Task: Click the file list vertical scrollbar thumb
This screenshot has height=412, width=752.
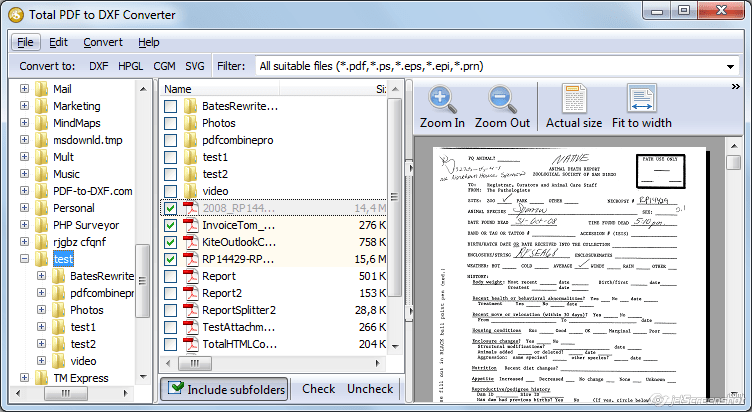Action: tap(395, 197)
